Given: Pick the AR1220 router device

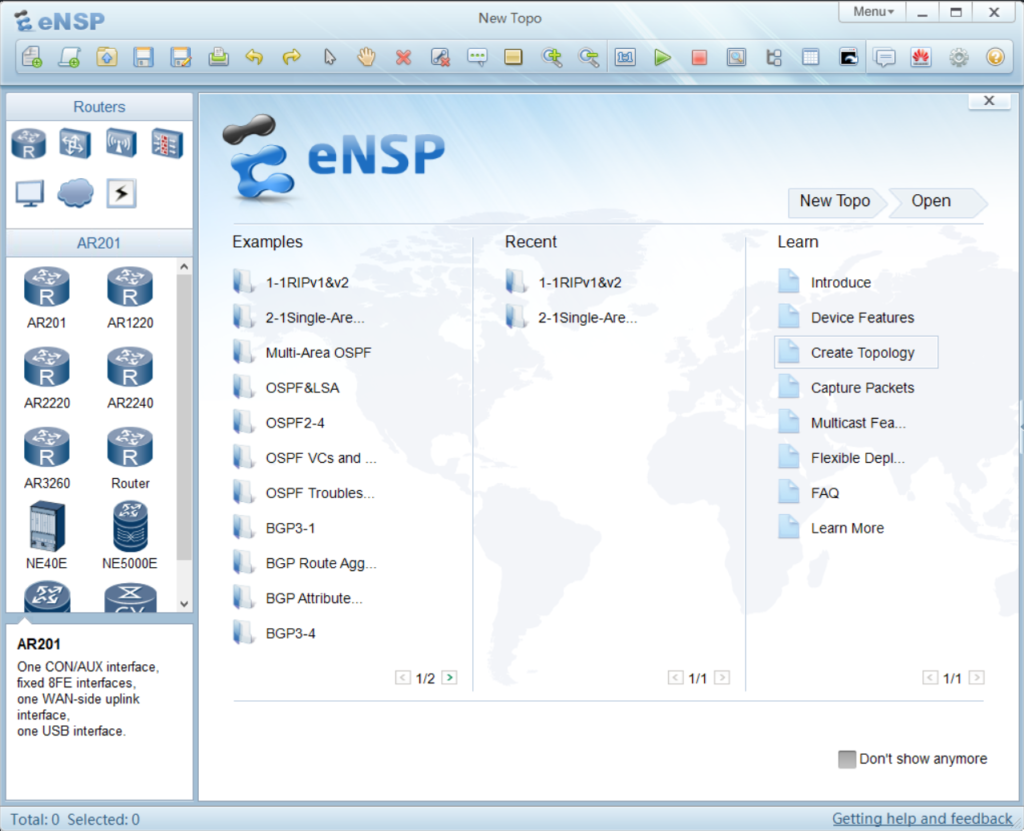Looking at the screenshot, I should point(130,298).
